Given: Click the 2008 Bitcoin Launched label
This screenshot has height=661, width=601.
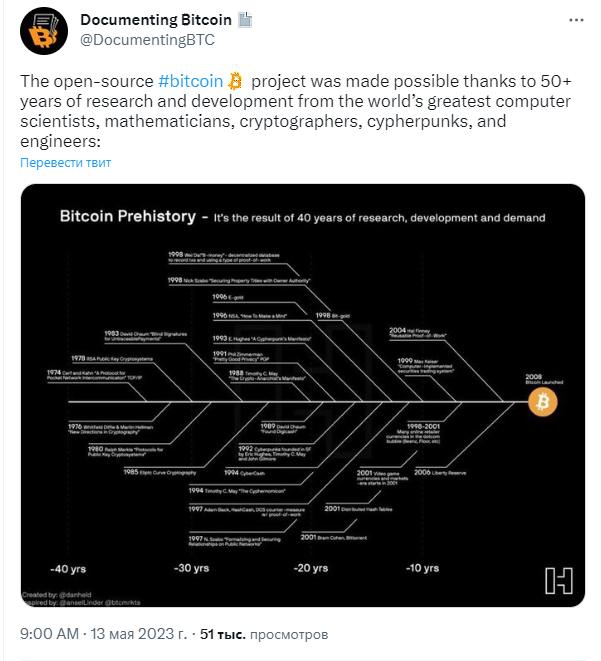Looking at the screenshot, I should pos(544,379).
